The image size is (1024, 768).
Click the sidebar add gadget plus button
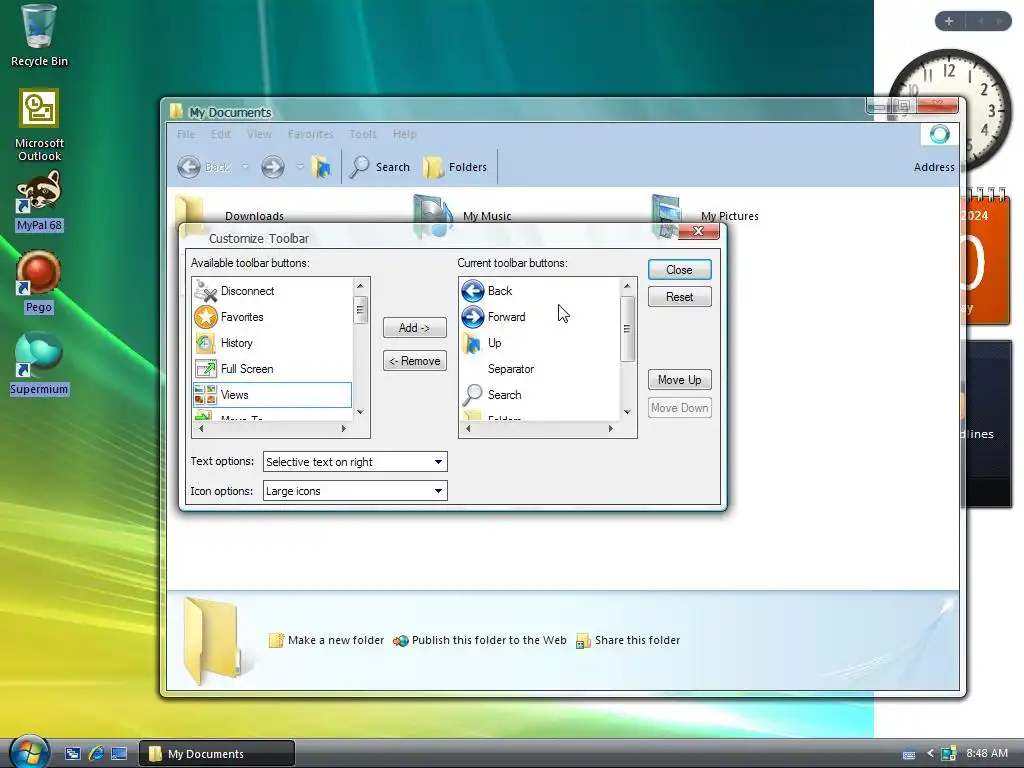(x=949, y=21)
